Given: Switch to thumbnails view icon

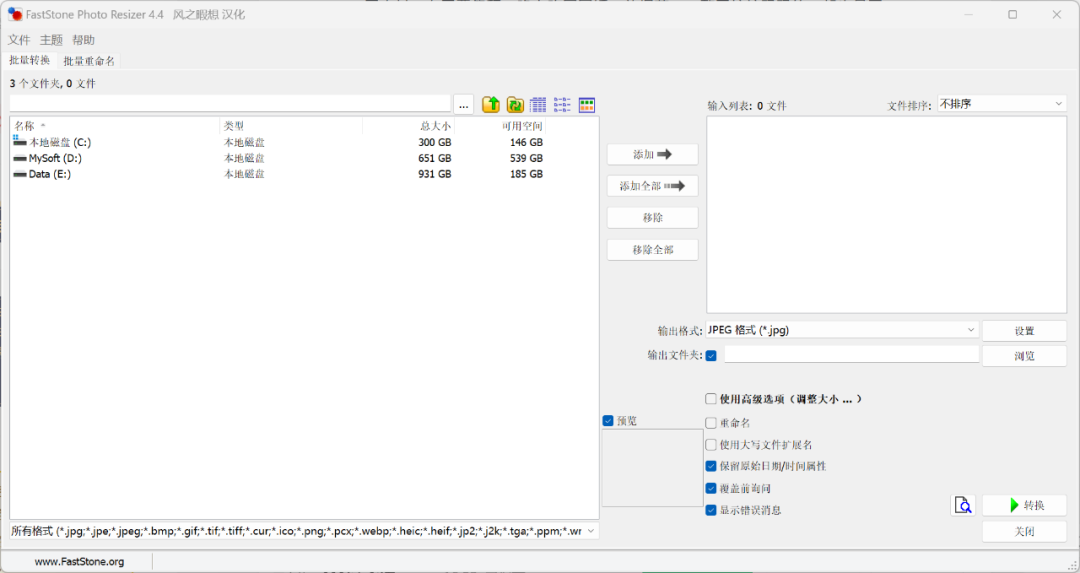Looking at the screenshot, I should tap(587, 105).
